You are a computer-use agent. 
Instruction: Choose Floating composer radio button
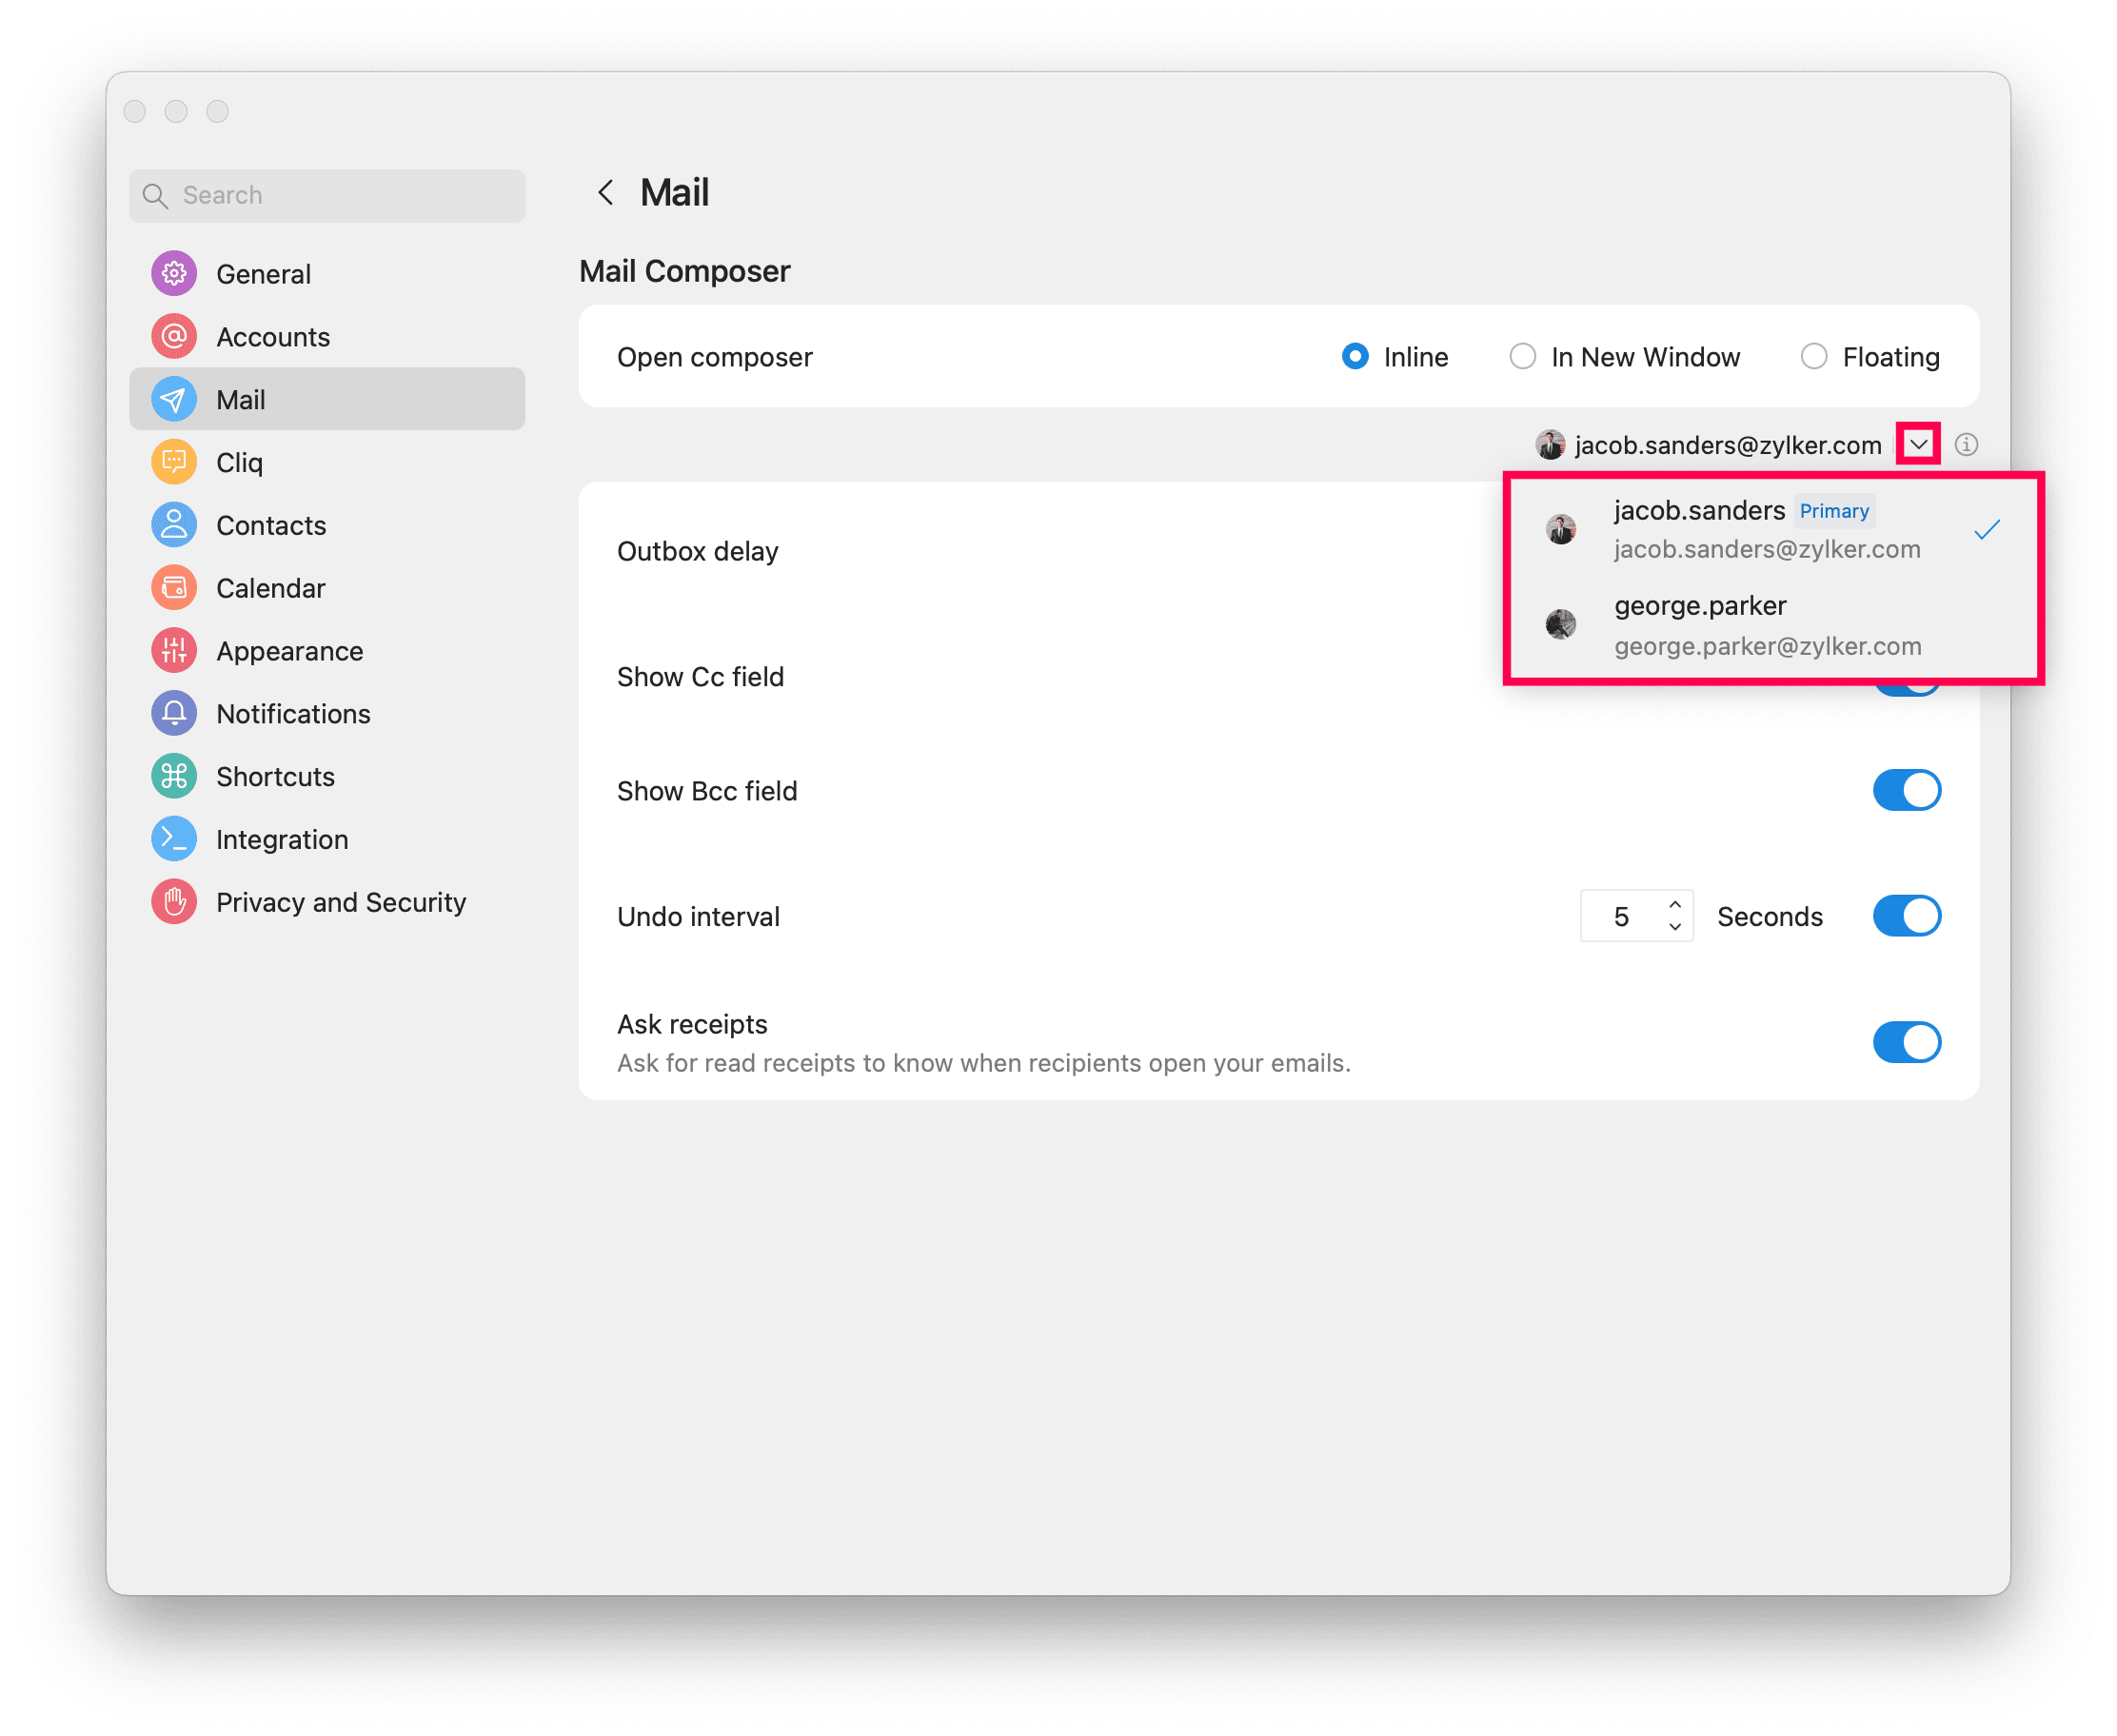1813,357
